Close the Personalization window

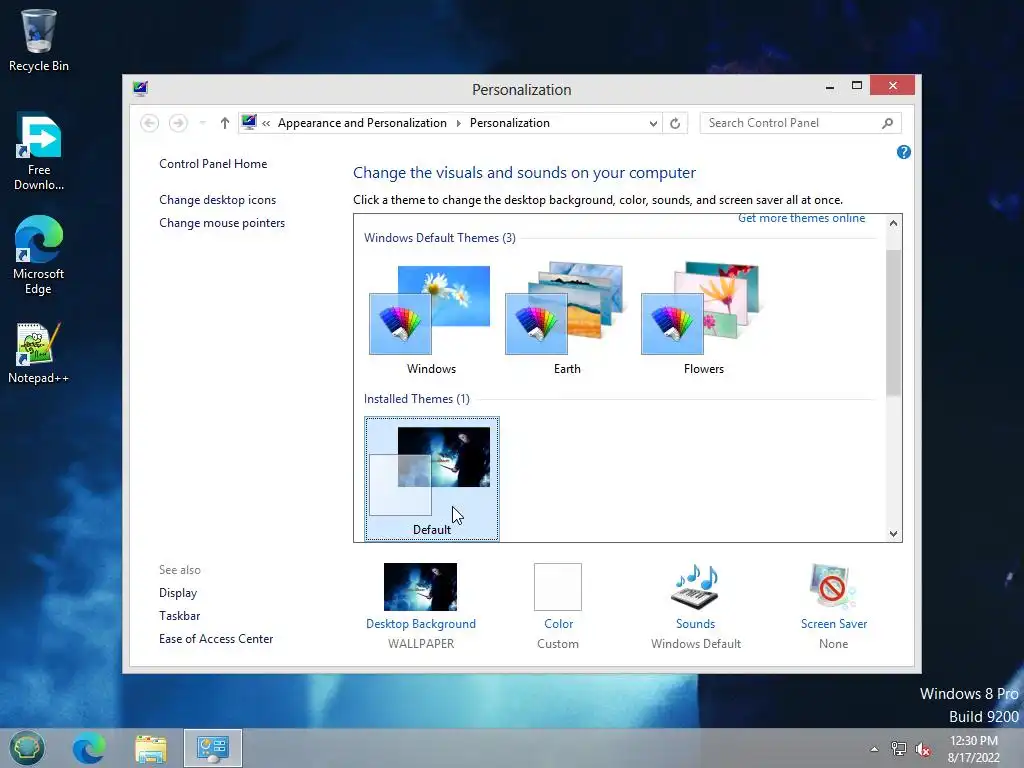coord(892,86)
